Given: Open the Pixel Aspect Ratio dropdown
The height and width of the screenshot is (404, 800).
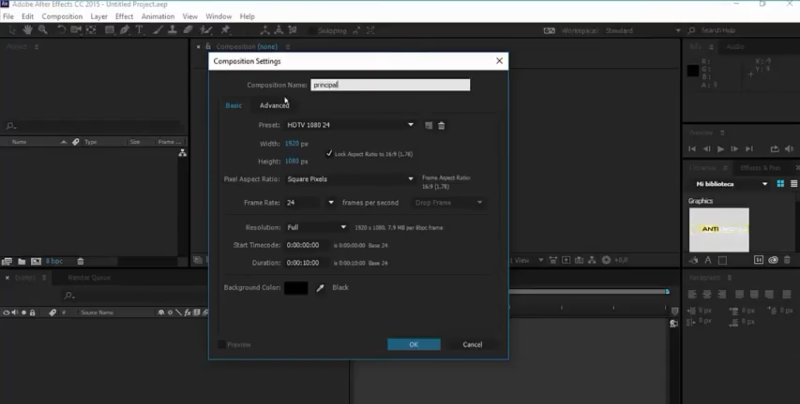Looking at the screenshot, I should [x=350, y=179].
